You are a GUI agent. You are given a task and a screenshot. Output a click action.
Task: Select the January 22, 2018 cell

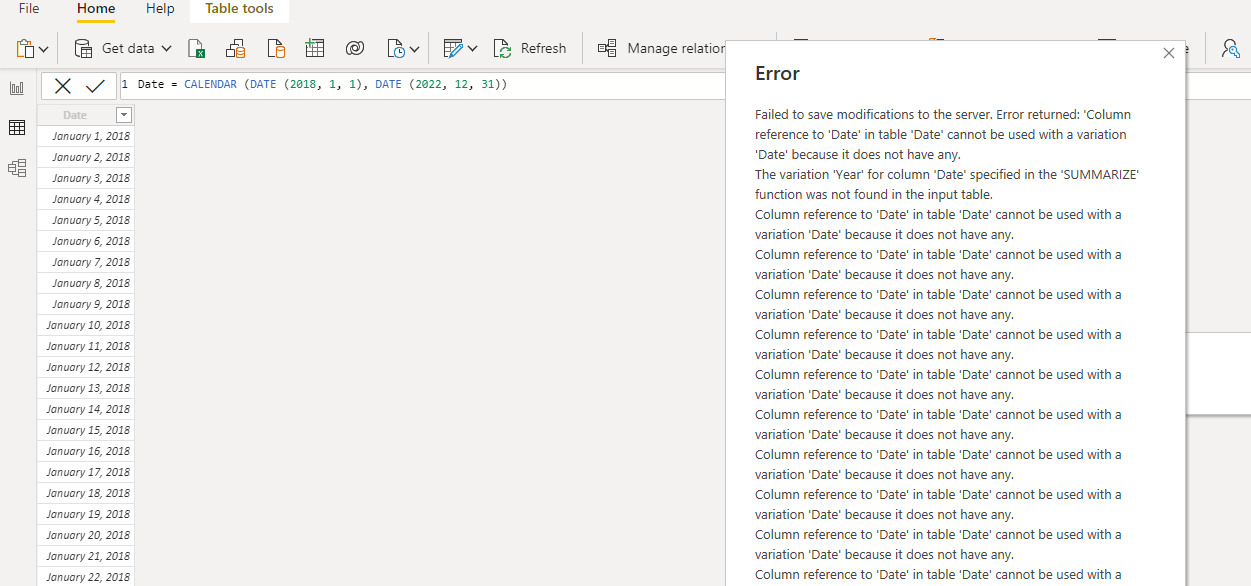click(86, 576)
